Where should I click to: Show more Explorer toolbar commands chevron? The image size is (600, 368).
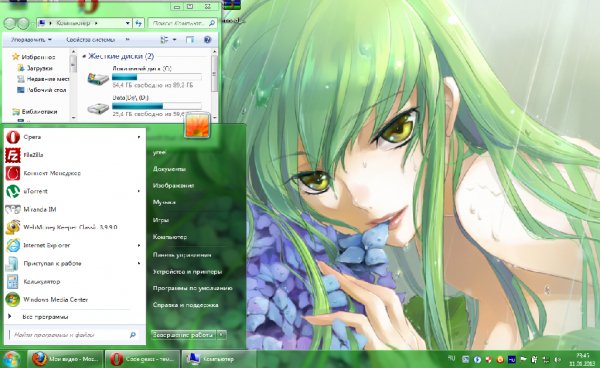tap(127, 40)
